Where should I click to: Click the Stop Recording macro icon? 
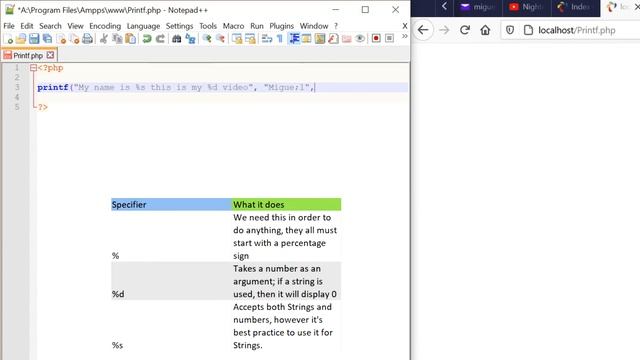389,38
